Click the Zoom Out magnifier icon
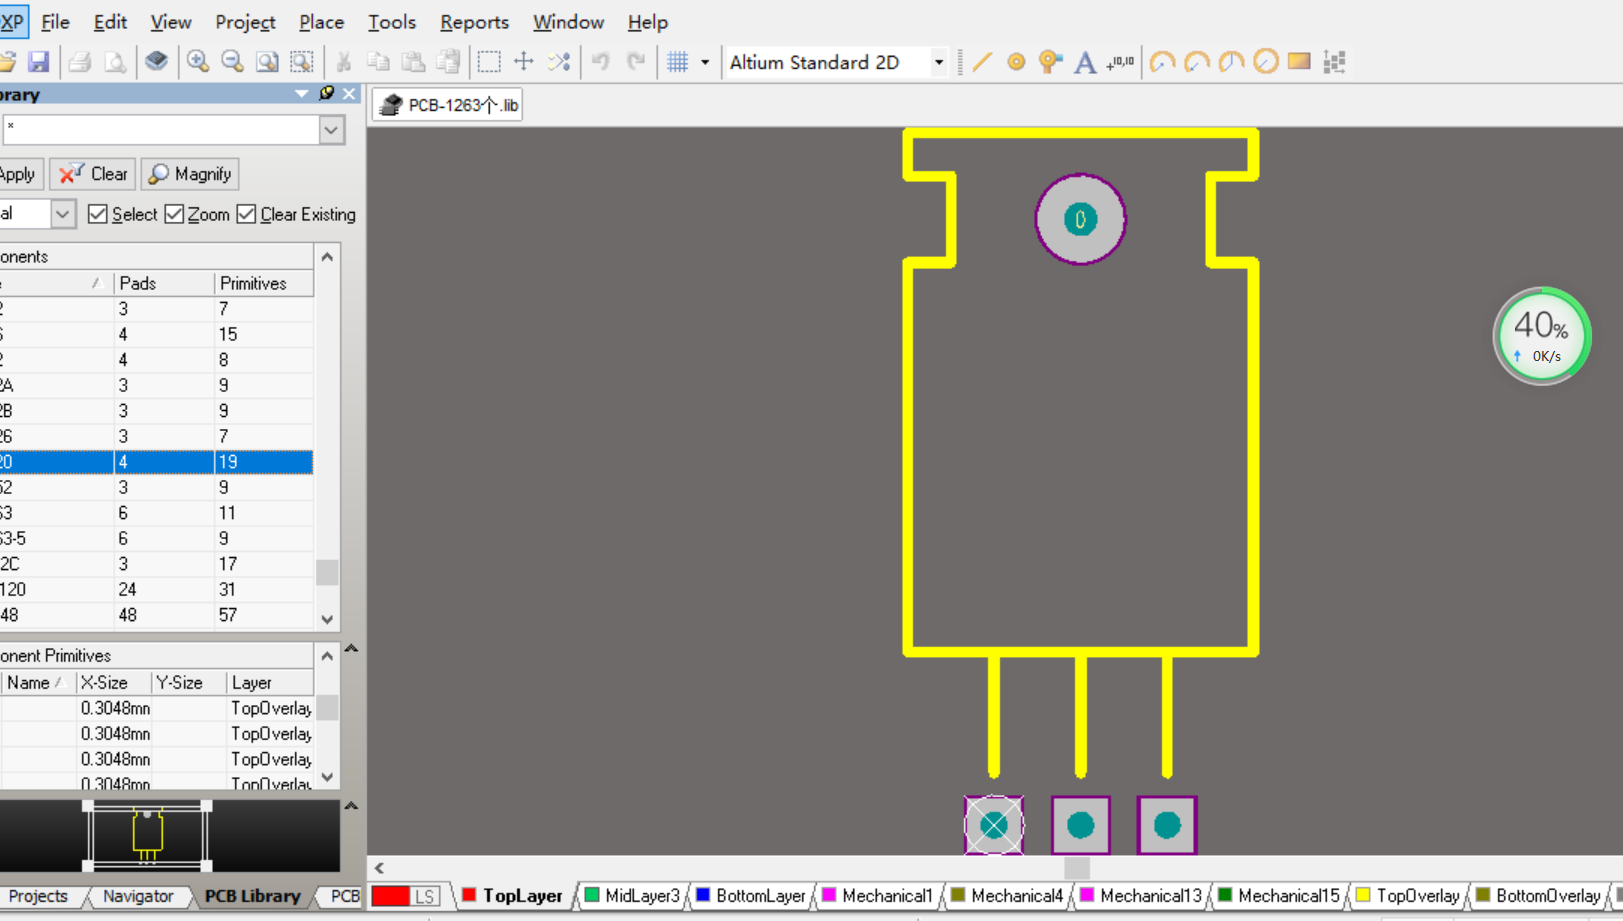The image size is (1623, 921). tap(232, 62)
